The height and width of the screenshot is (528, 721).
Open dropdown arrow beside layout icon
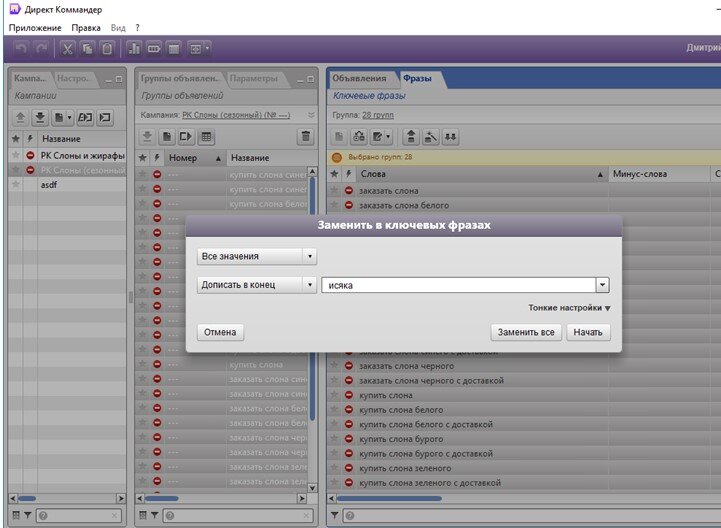[207, 48]
